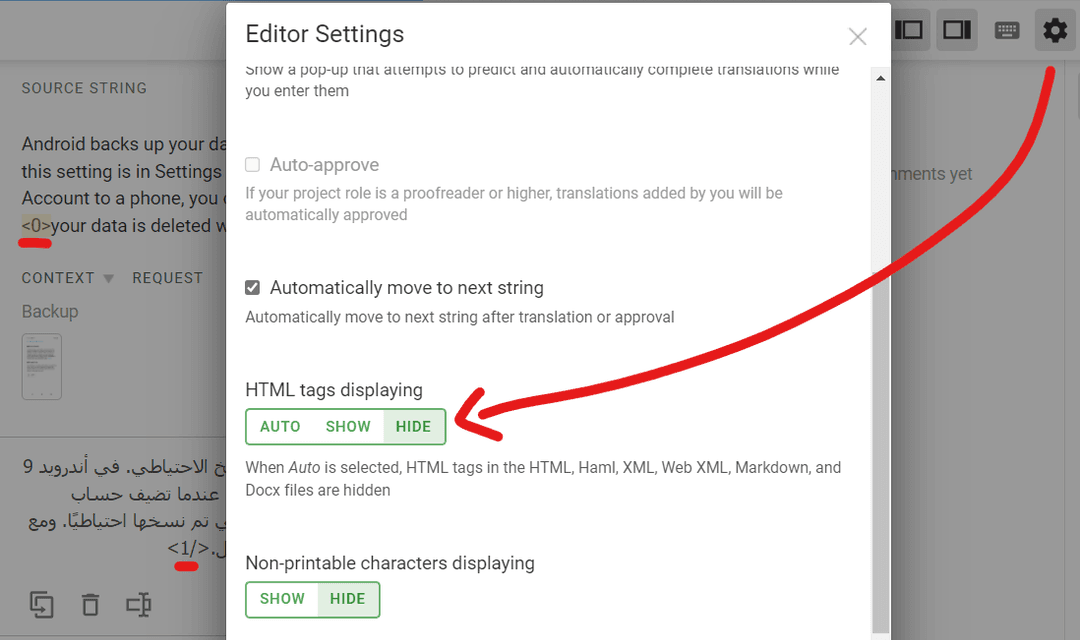Clear the translation using the trash icon
Screen dimensions: 1080x640
(x=90, y=604)
